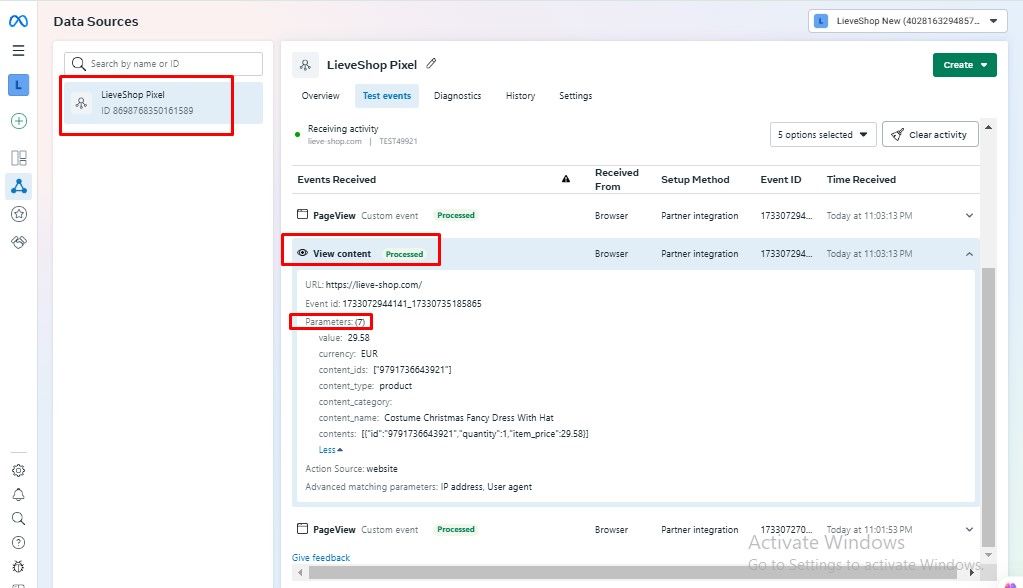Screen dimensions: 1023x588
Task: Click the Parameters: (7) label
Action: click(x=335, y=322)
